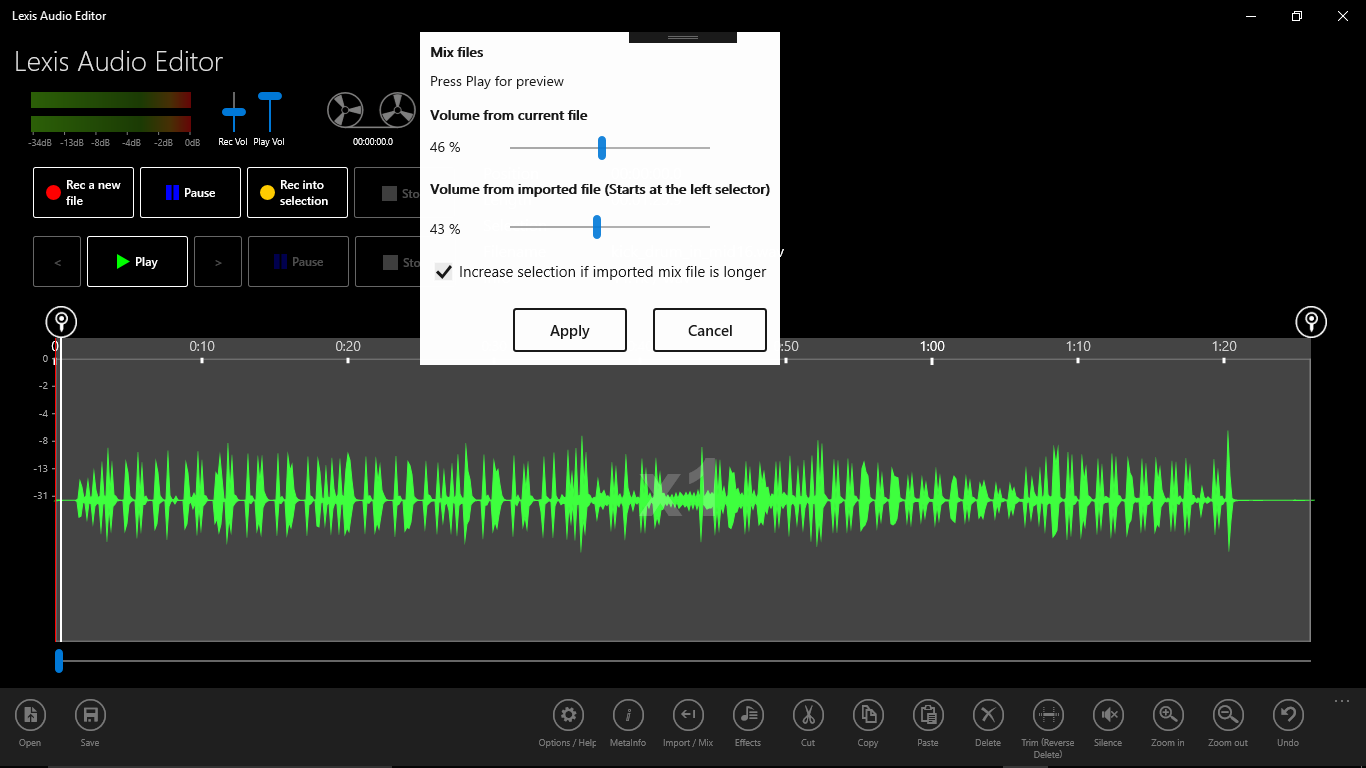Click the horizontal scroll handle below waveform
1366x768 pixels.
[59, 661]
